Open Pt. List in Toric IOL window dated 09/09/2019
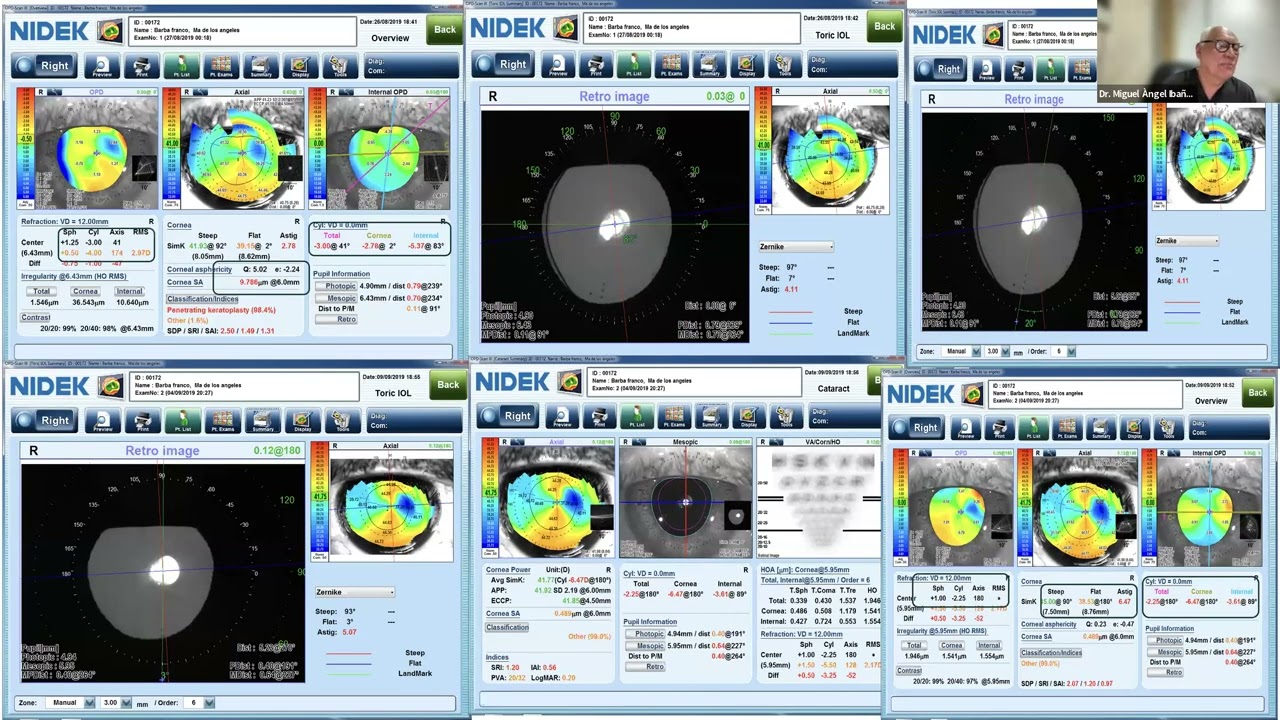Image resolution: width=1280 pixels, height=720 pixels. coord(183,421)
